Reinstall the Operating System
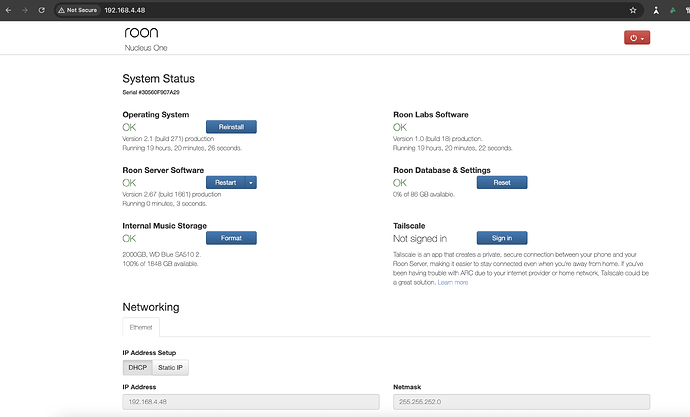The height and width of the screenshot is (417, 690). pos(231,127)
